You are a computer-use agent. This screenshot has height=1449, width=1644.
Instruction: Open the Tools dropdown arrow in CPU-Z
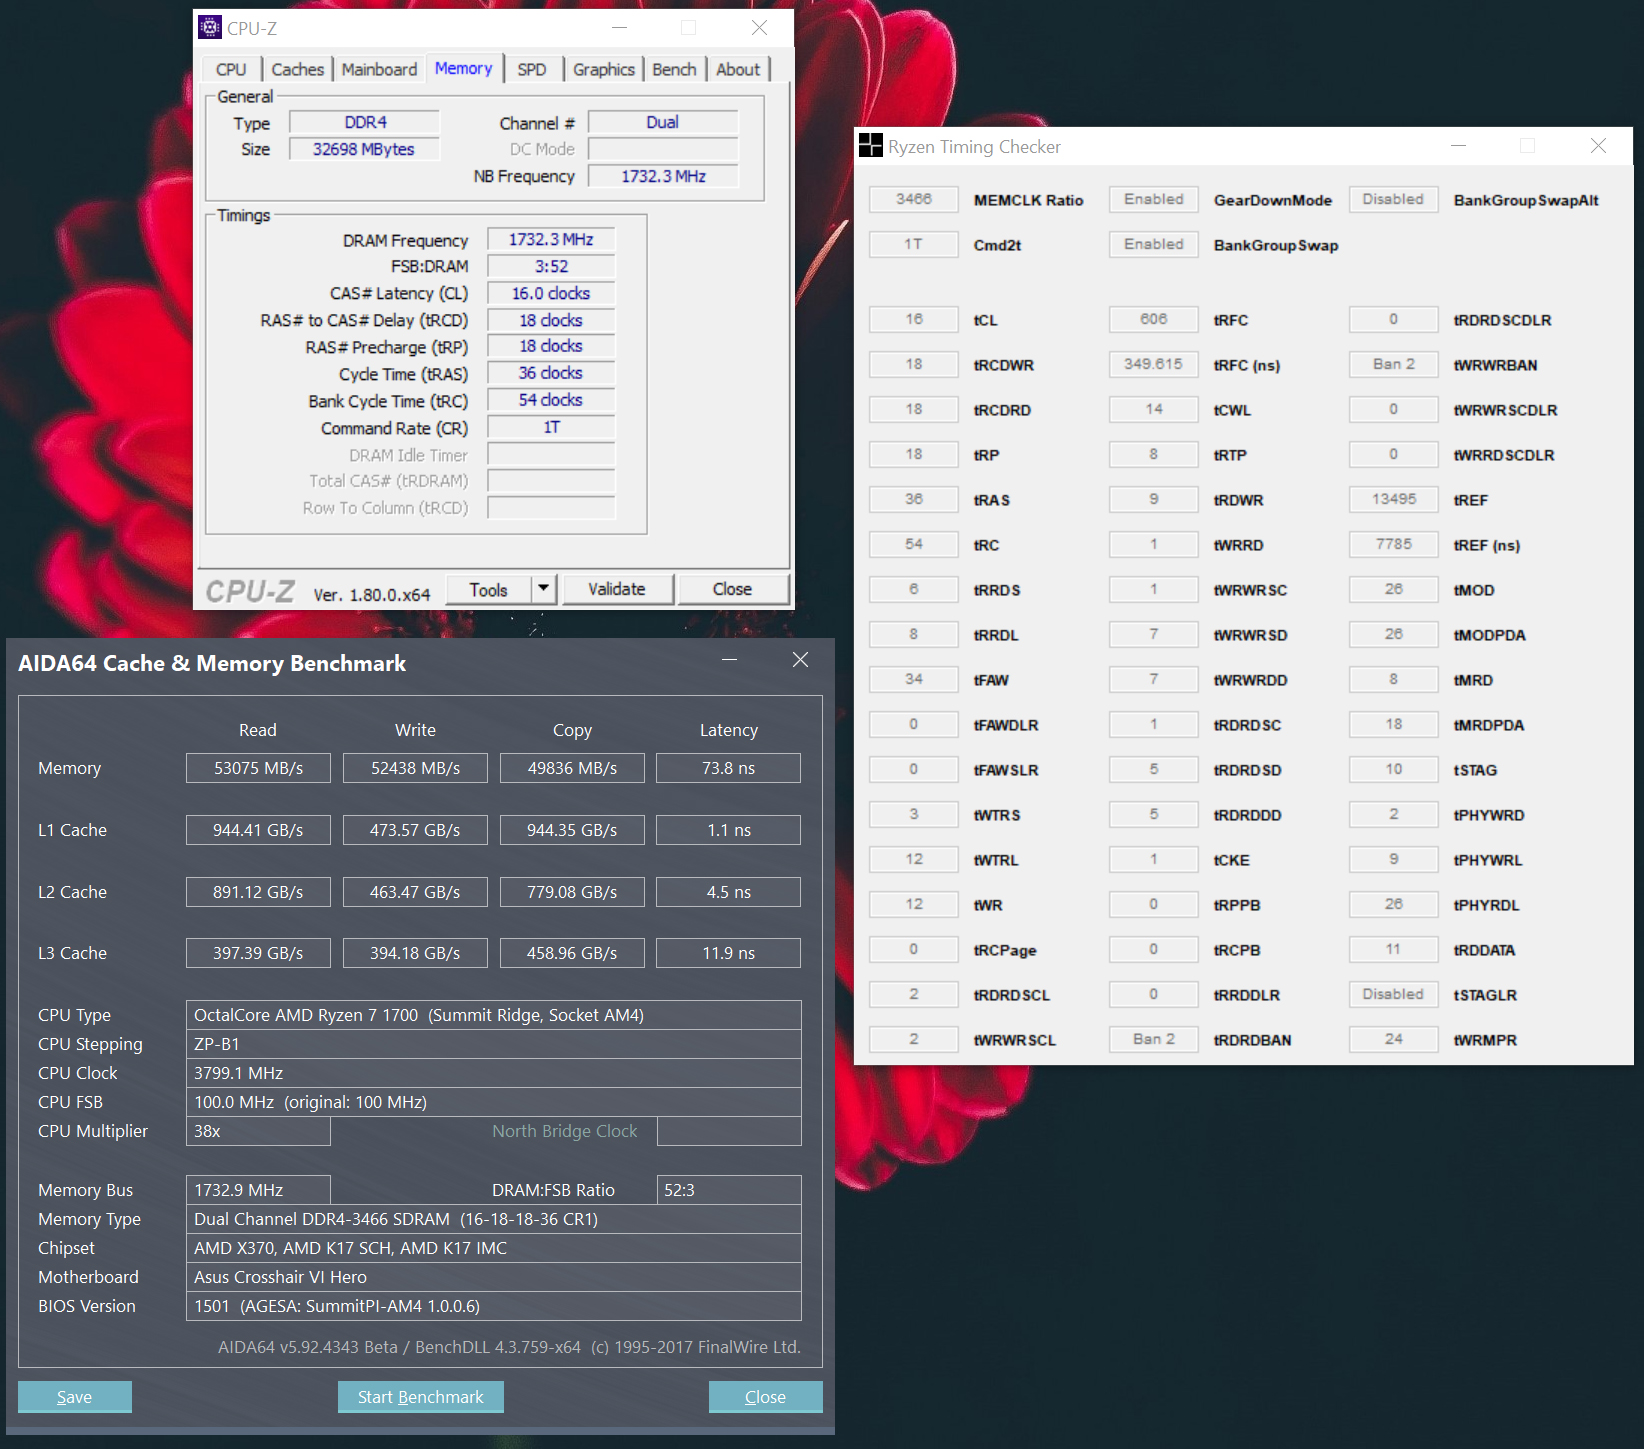(x=543, y=589)
